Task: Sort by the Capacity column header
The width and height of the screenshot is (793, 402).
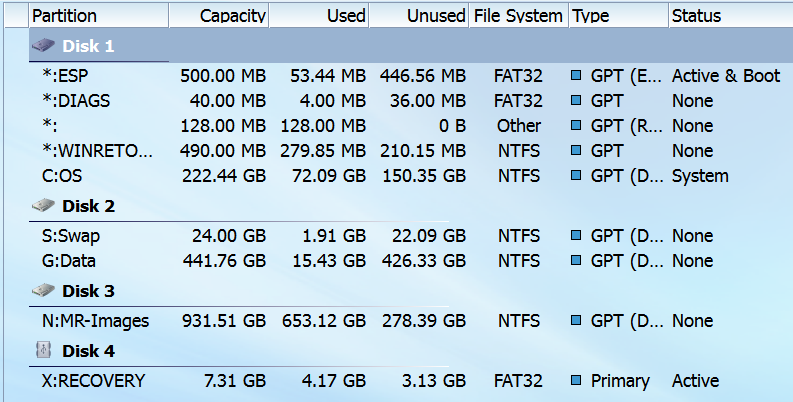Action: click(x=232, y=16)
